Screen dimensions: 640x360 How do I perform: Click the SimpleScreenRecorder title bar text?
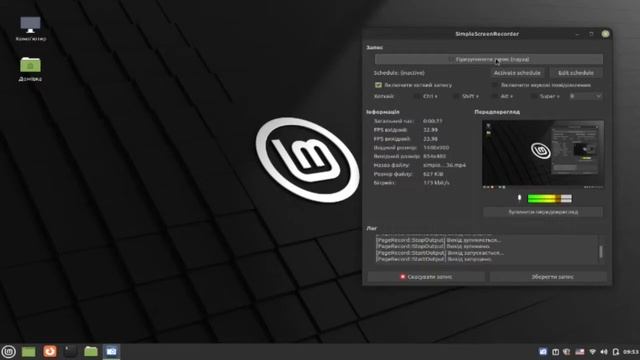pos(487,34)
